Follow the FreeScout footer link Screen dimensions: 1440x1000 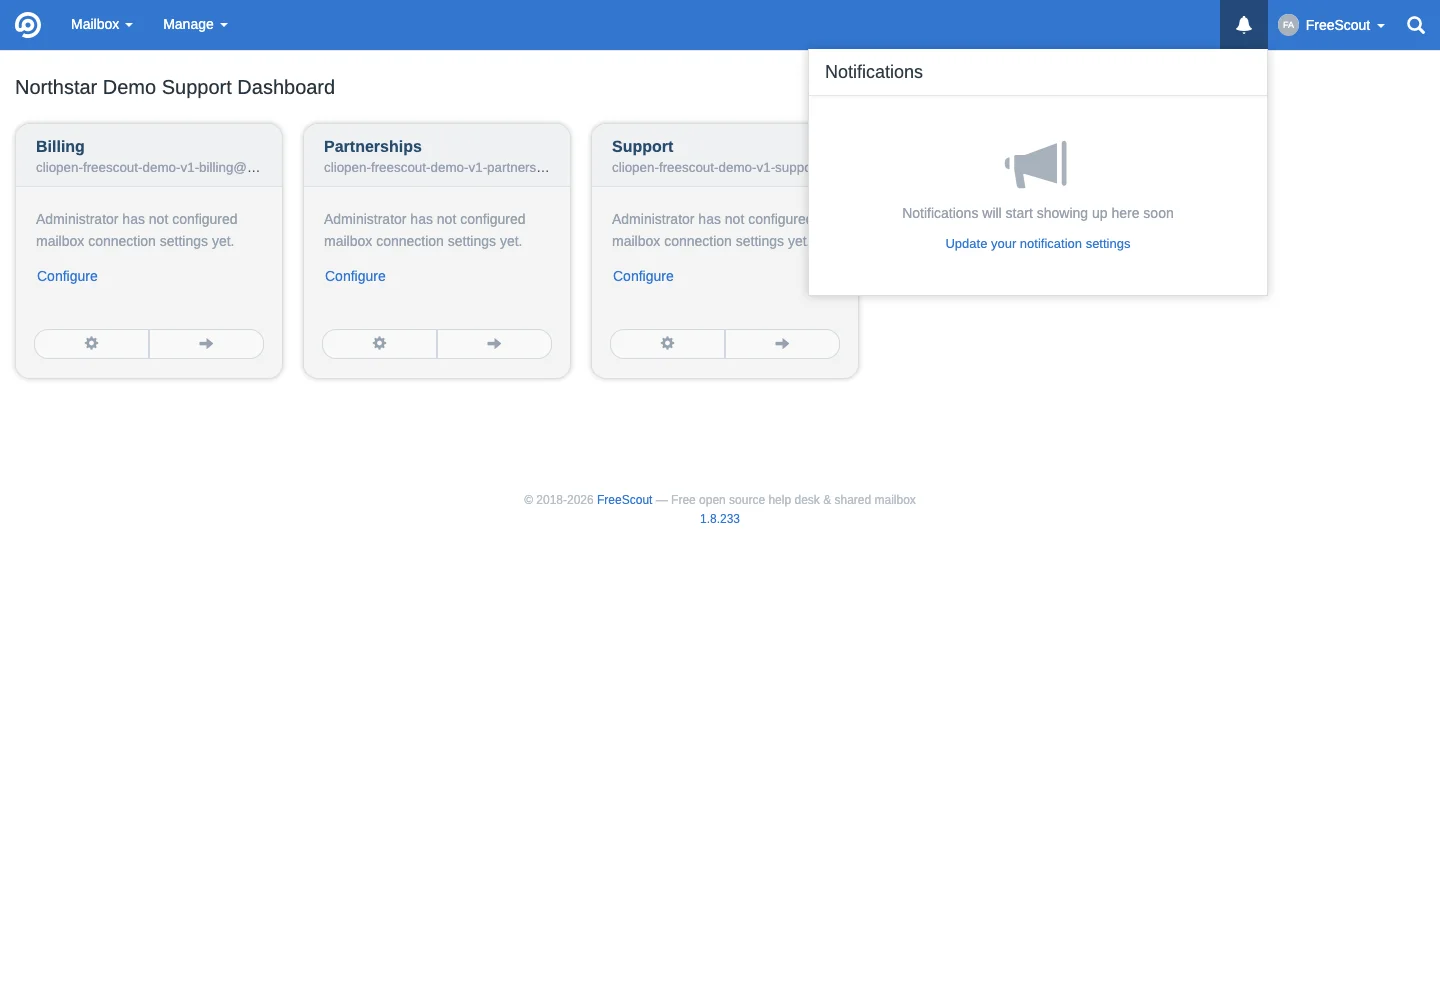click(x=624, y=500)
